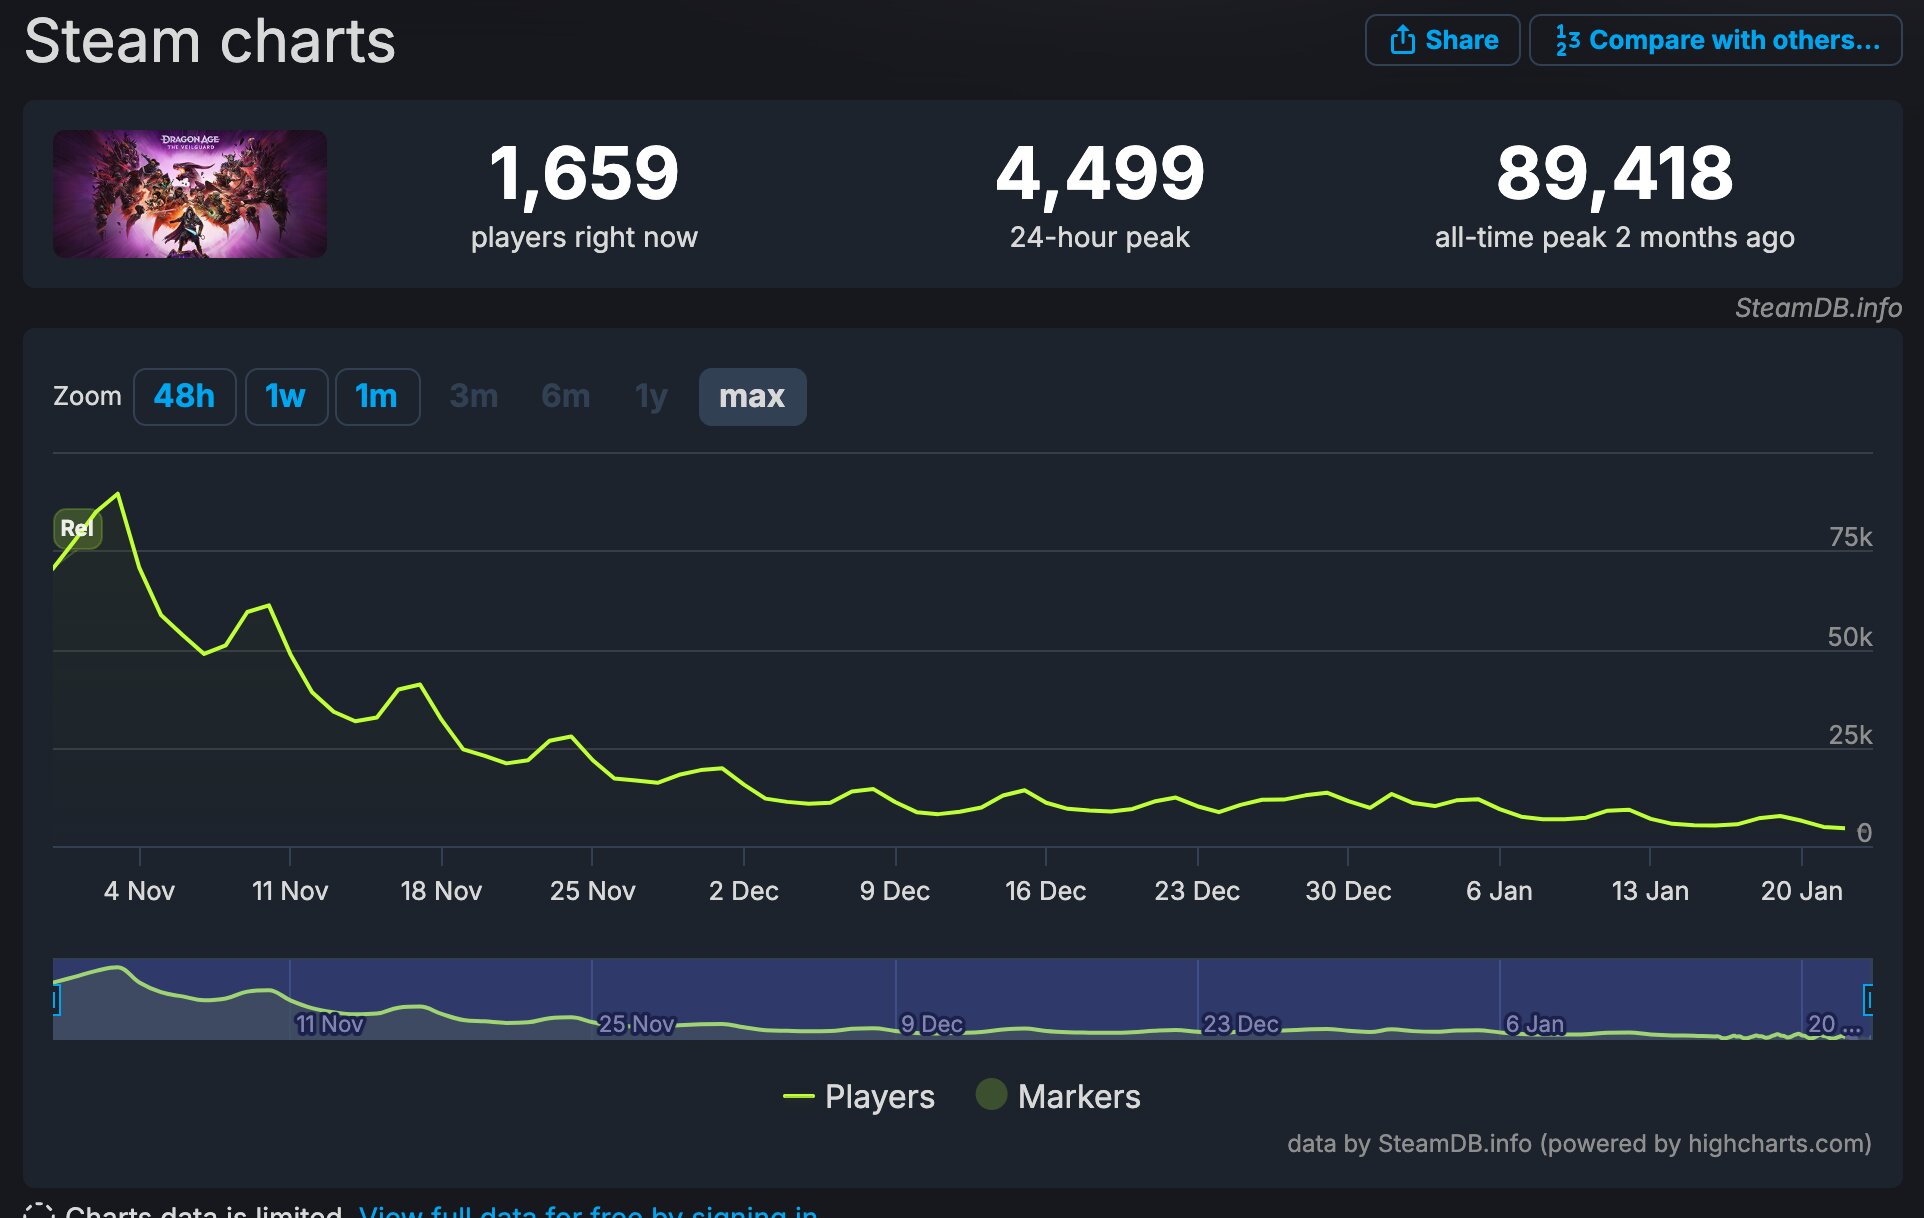
Task: Click the 23 Dec label in navigator
Action: 1240,1024
